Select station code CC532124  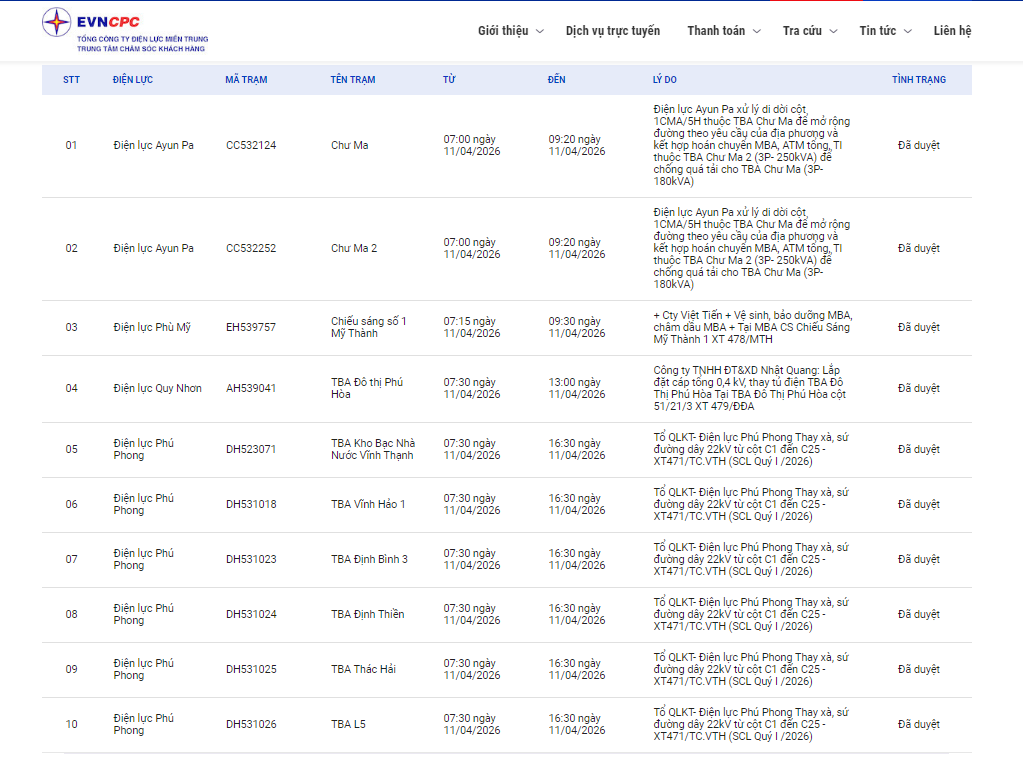(x=251, y=146)
